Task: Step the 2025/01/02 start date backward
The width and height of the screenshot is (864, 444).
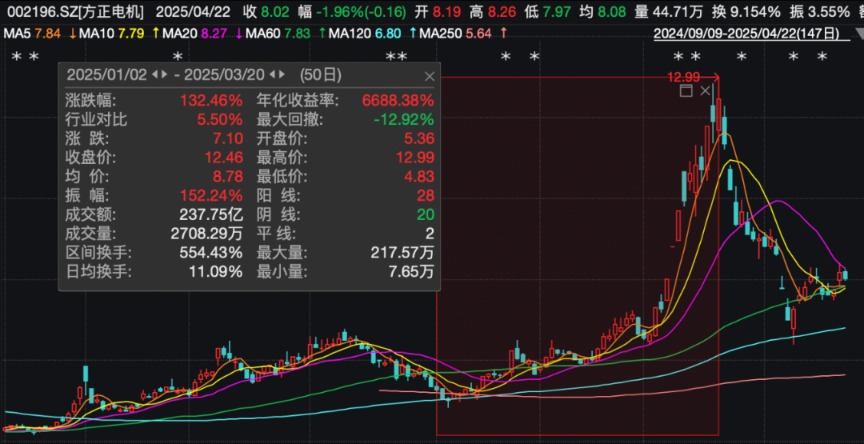Action: point(155,75)
